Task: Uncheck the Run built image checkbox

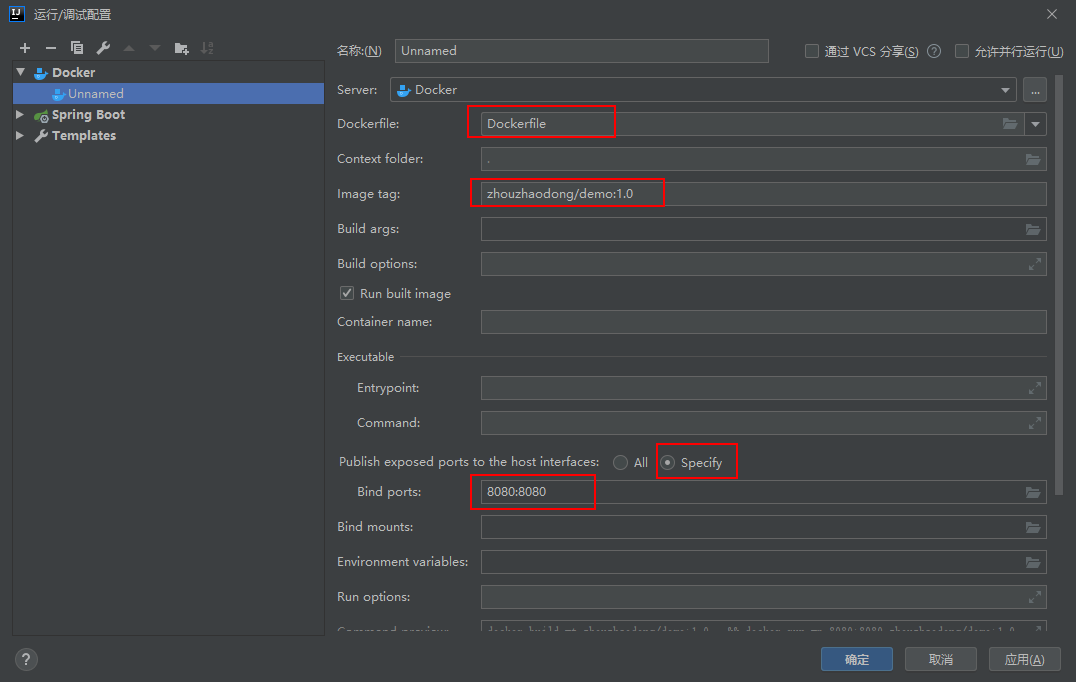Action: point(347,293)
